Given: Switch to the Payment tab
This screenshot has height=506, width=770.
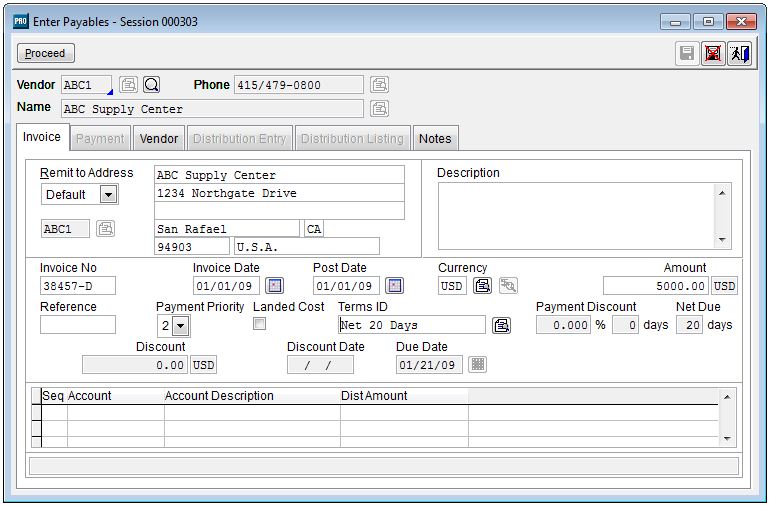Looking at the screenshot, I should (100, 139).
